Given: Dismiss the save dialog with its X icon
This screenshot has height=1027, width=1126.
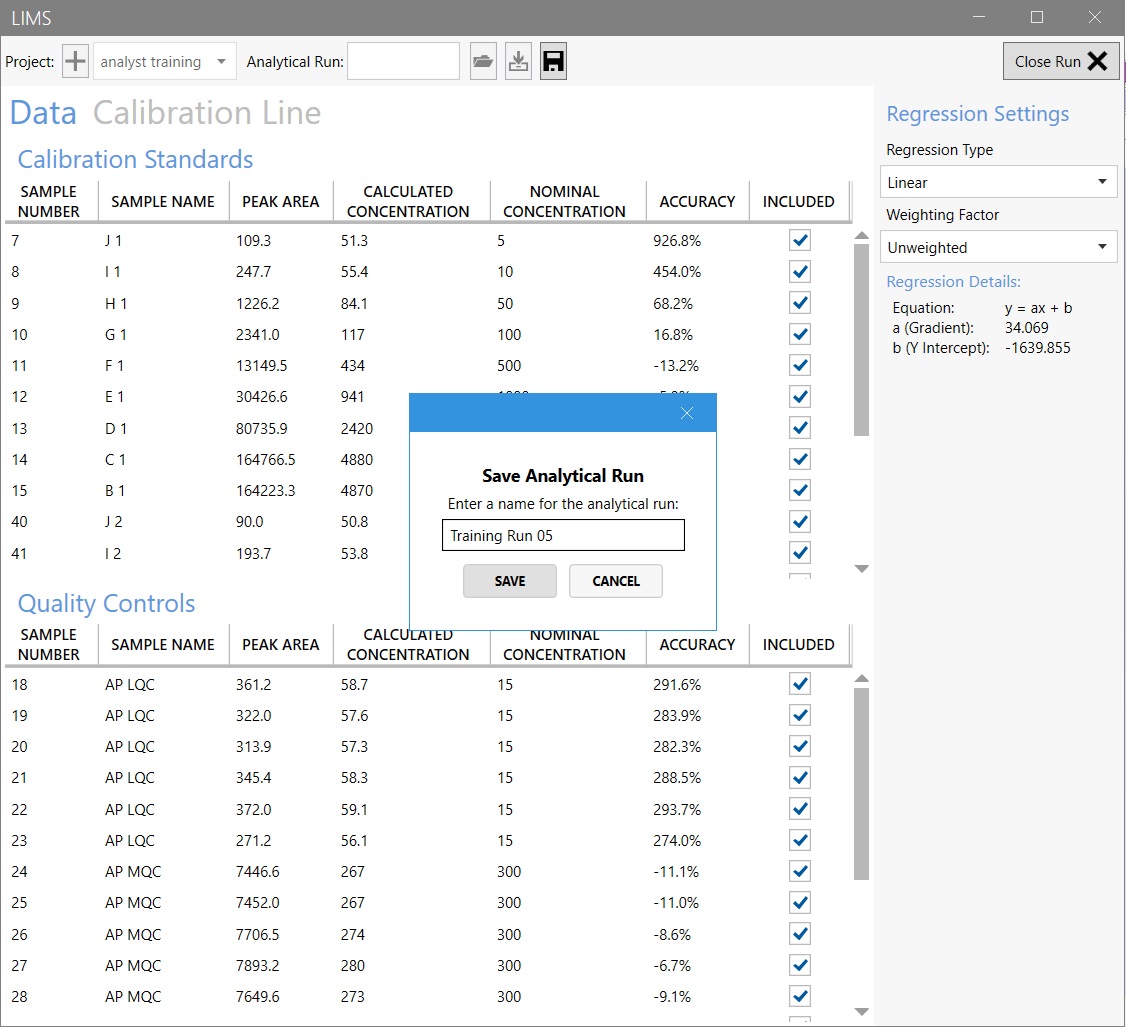Looking at the screenshot, I should (x=687, y=412).
